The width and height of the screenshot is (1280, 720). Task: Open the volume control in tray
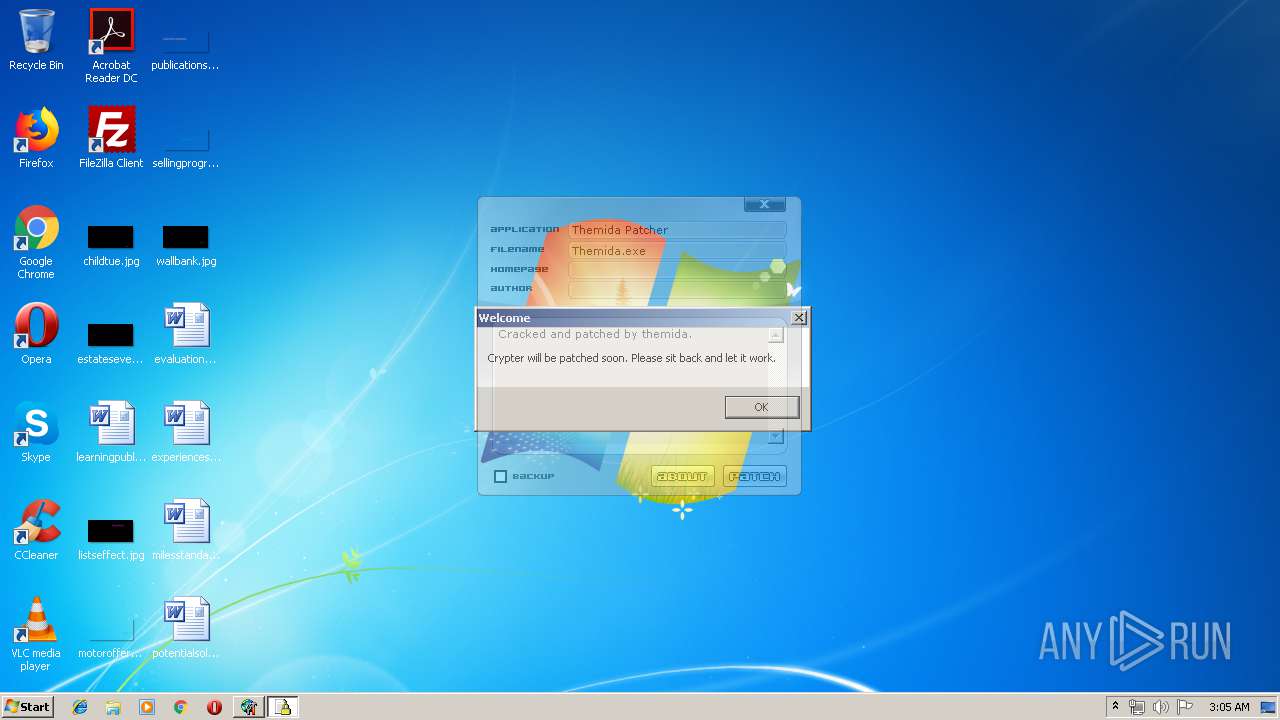coord(1161,707)
